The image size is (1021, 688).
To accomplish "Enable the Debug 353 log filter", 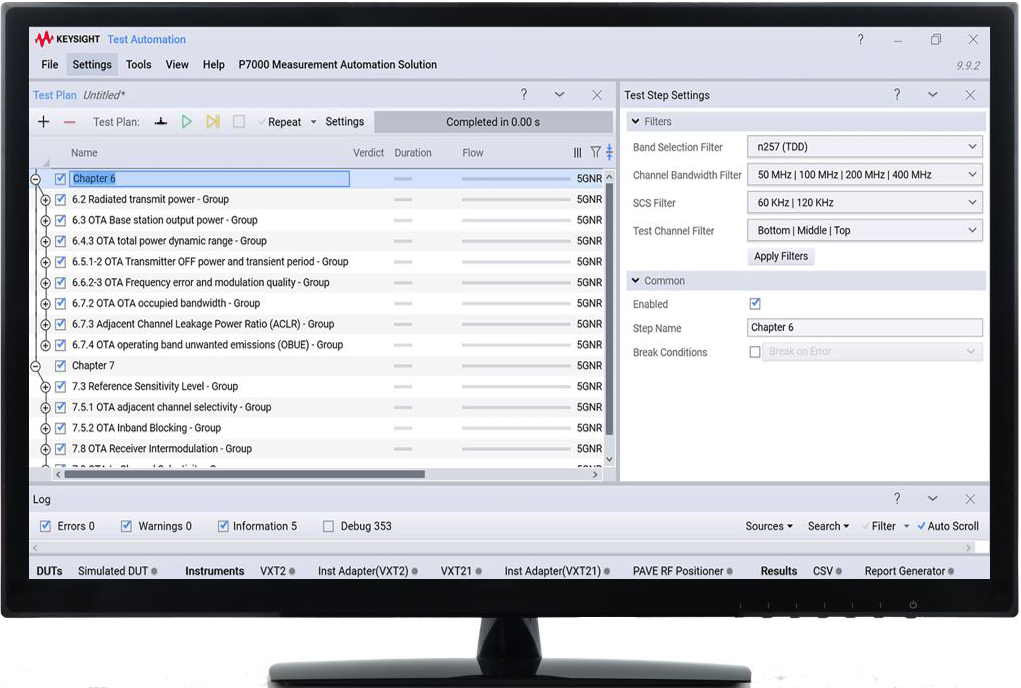I will pyautogui.click(x=328, y=526).
